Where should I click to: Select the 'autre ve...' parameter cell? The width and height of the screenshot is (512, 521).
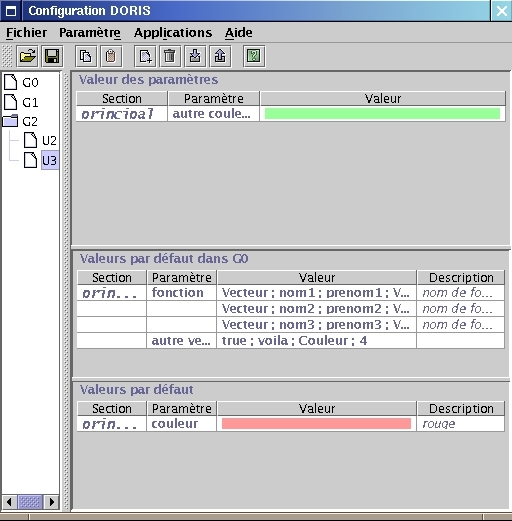pyautogui.click(x=182, y=341)
